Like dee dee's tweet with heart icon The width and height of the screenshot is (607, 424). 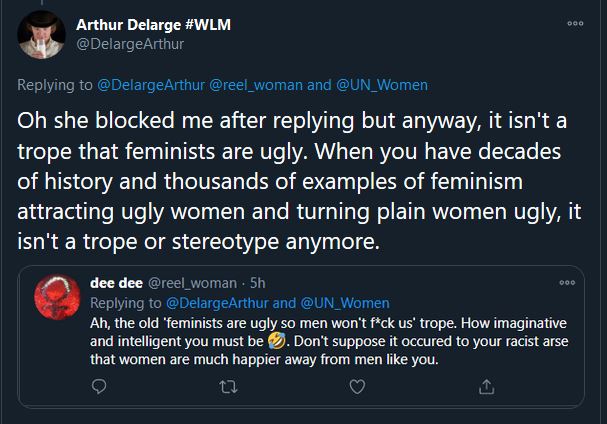357,386
